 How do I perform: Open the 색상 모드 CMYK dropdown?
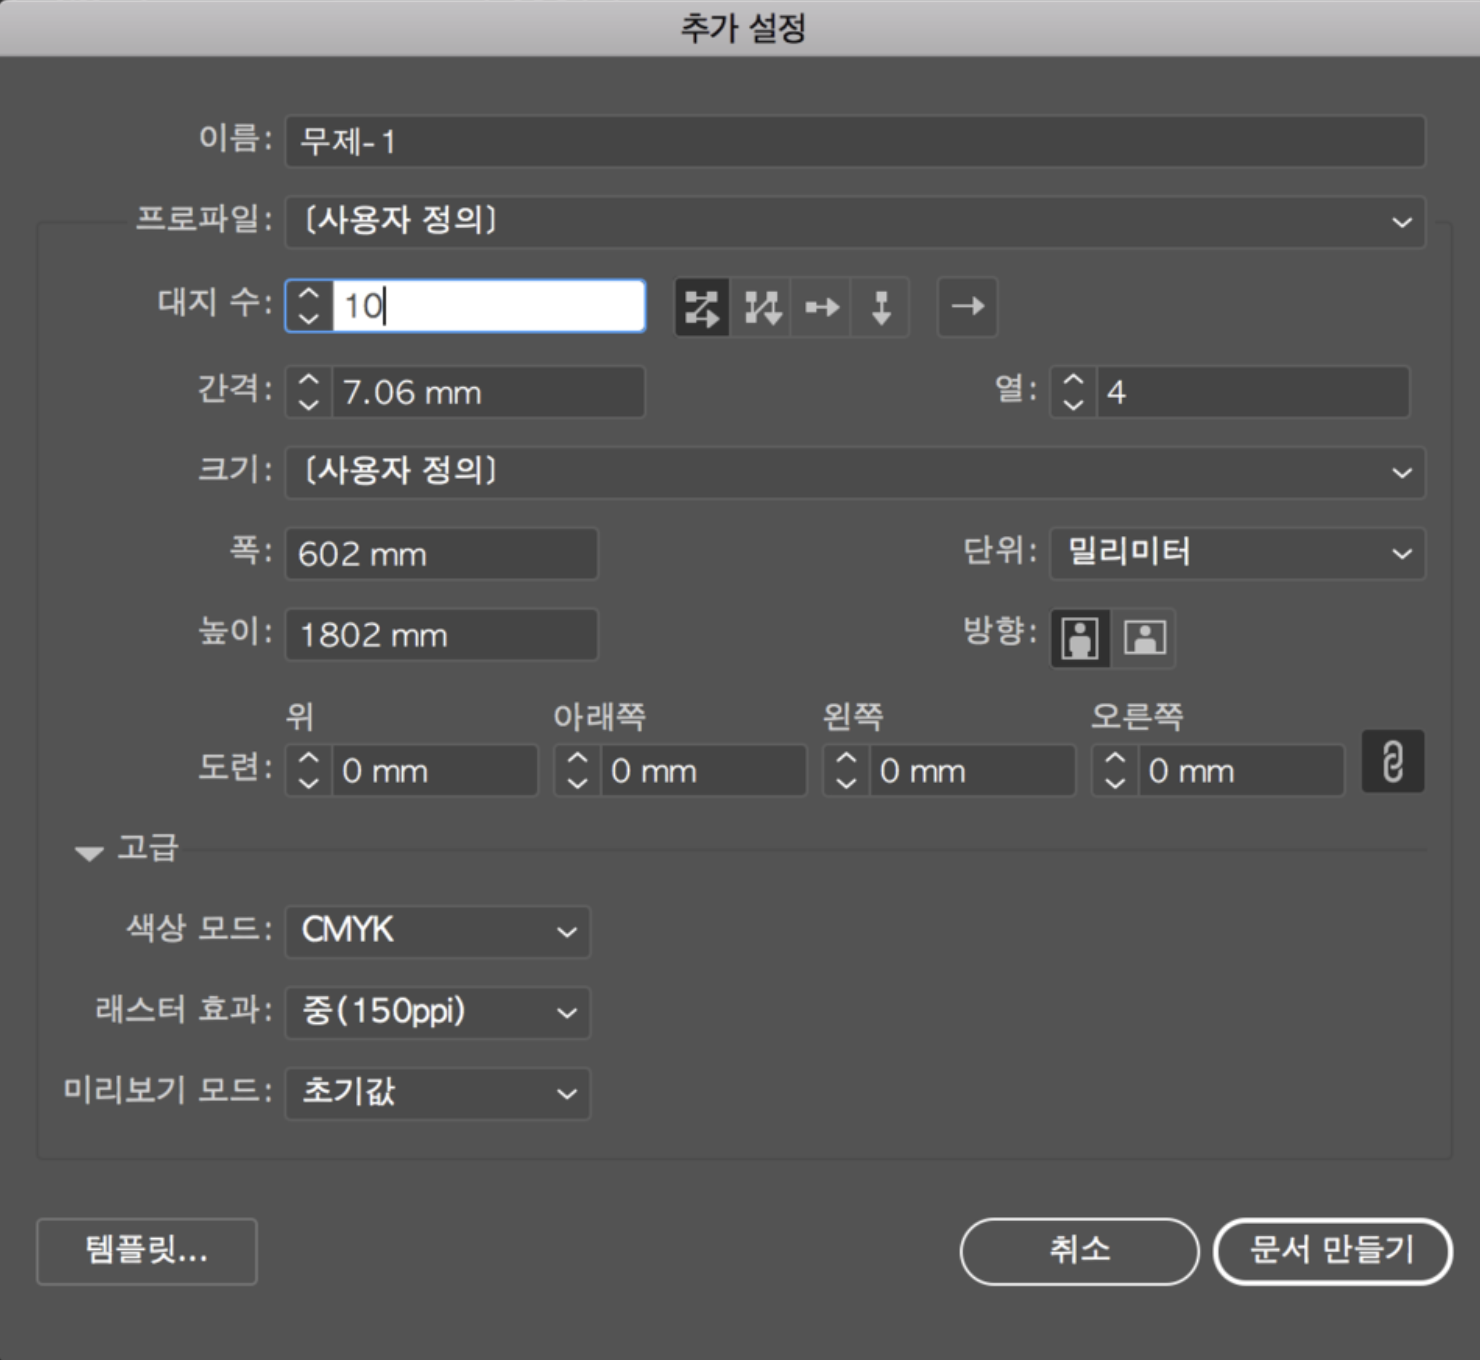click(x=438, y=932)
